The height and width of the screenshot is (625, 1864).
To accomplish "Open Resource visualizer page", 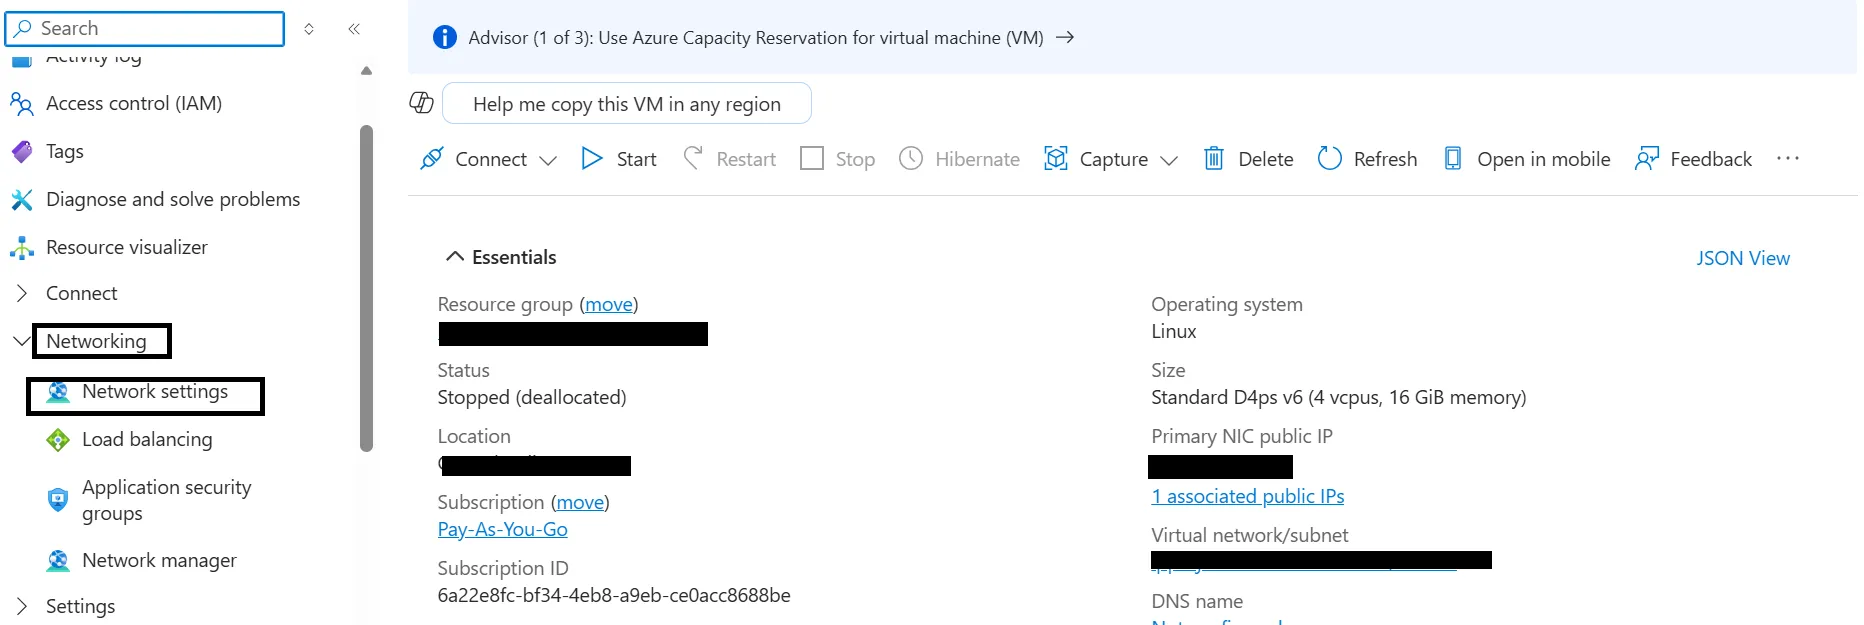I will pyautogui.click(x=127, y=247).
